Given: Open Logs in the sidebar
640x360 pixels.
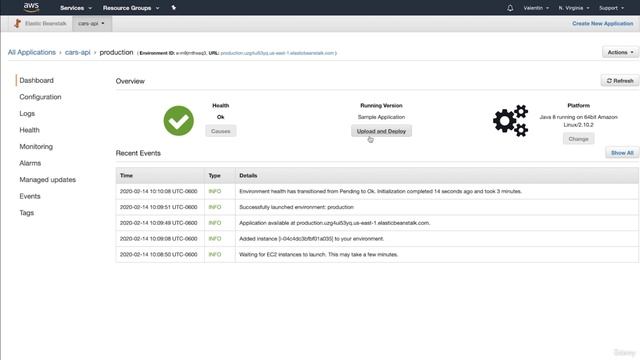Looking at the screenshot, I should [27, 113].
